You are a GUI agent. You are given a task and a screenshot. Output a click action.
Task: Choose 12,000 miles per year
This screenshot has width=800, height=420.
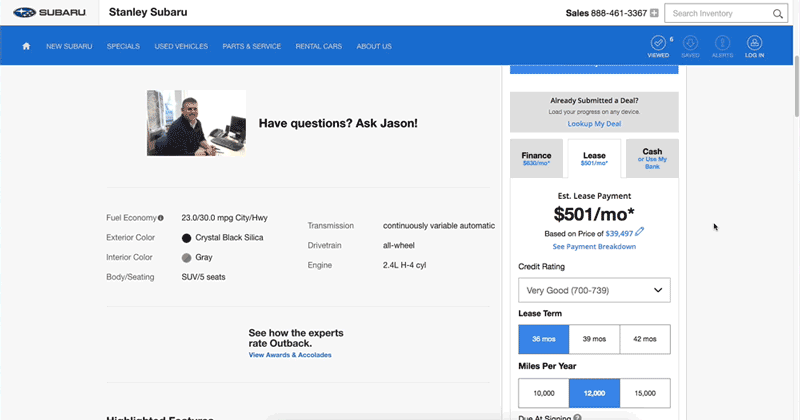[x=594, y=393]
